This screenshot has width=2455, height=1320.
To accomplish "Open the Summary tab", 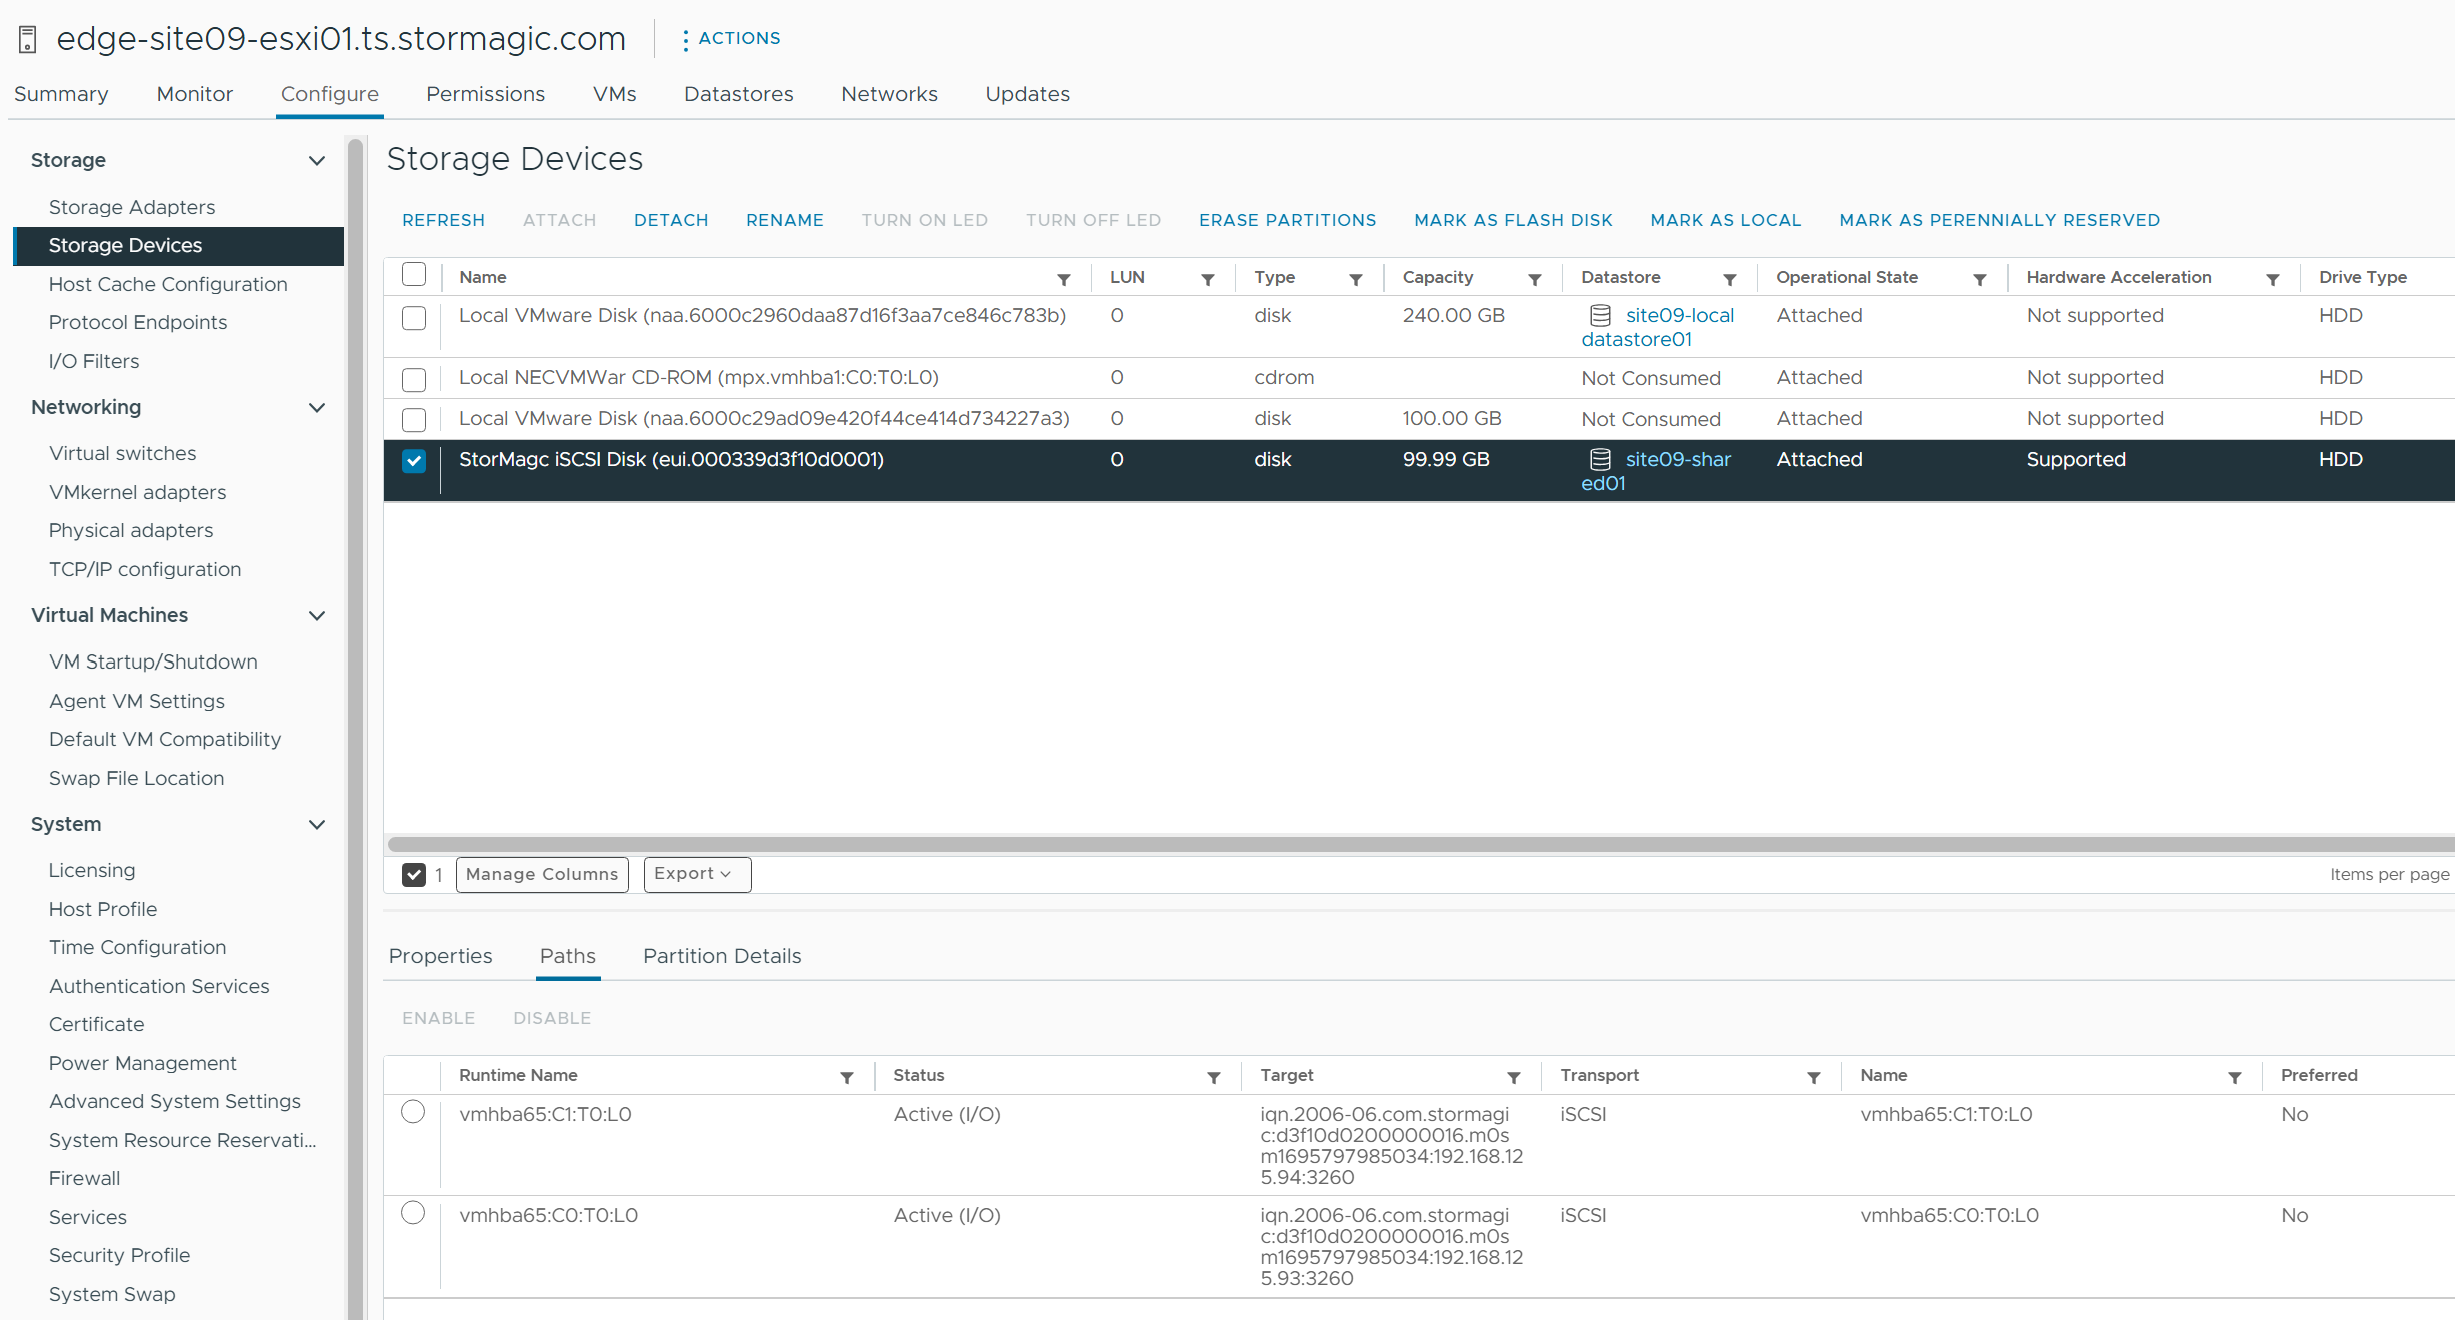I will 61,94.
